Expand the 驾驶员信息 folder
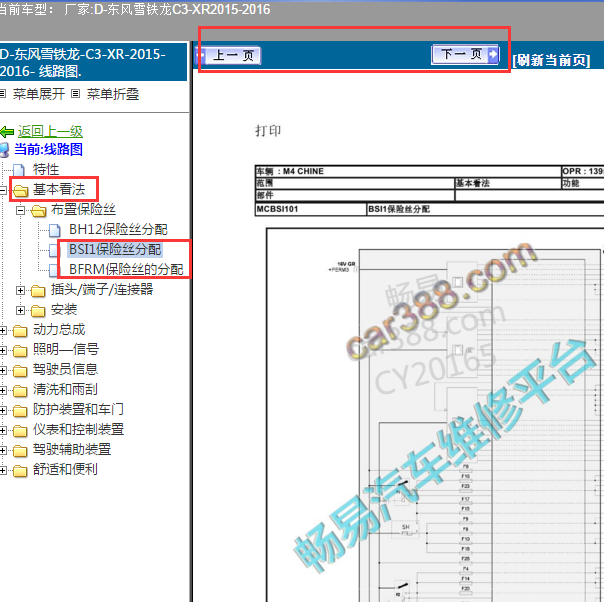 tap(3, 371)
